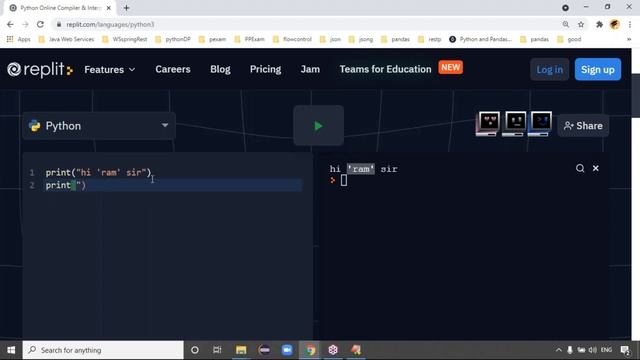Open the pexam bookmark folder
Image resolution: width=640 pixels, height=360 pixels.
(x=212, y=39)
